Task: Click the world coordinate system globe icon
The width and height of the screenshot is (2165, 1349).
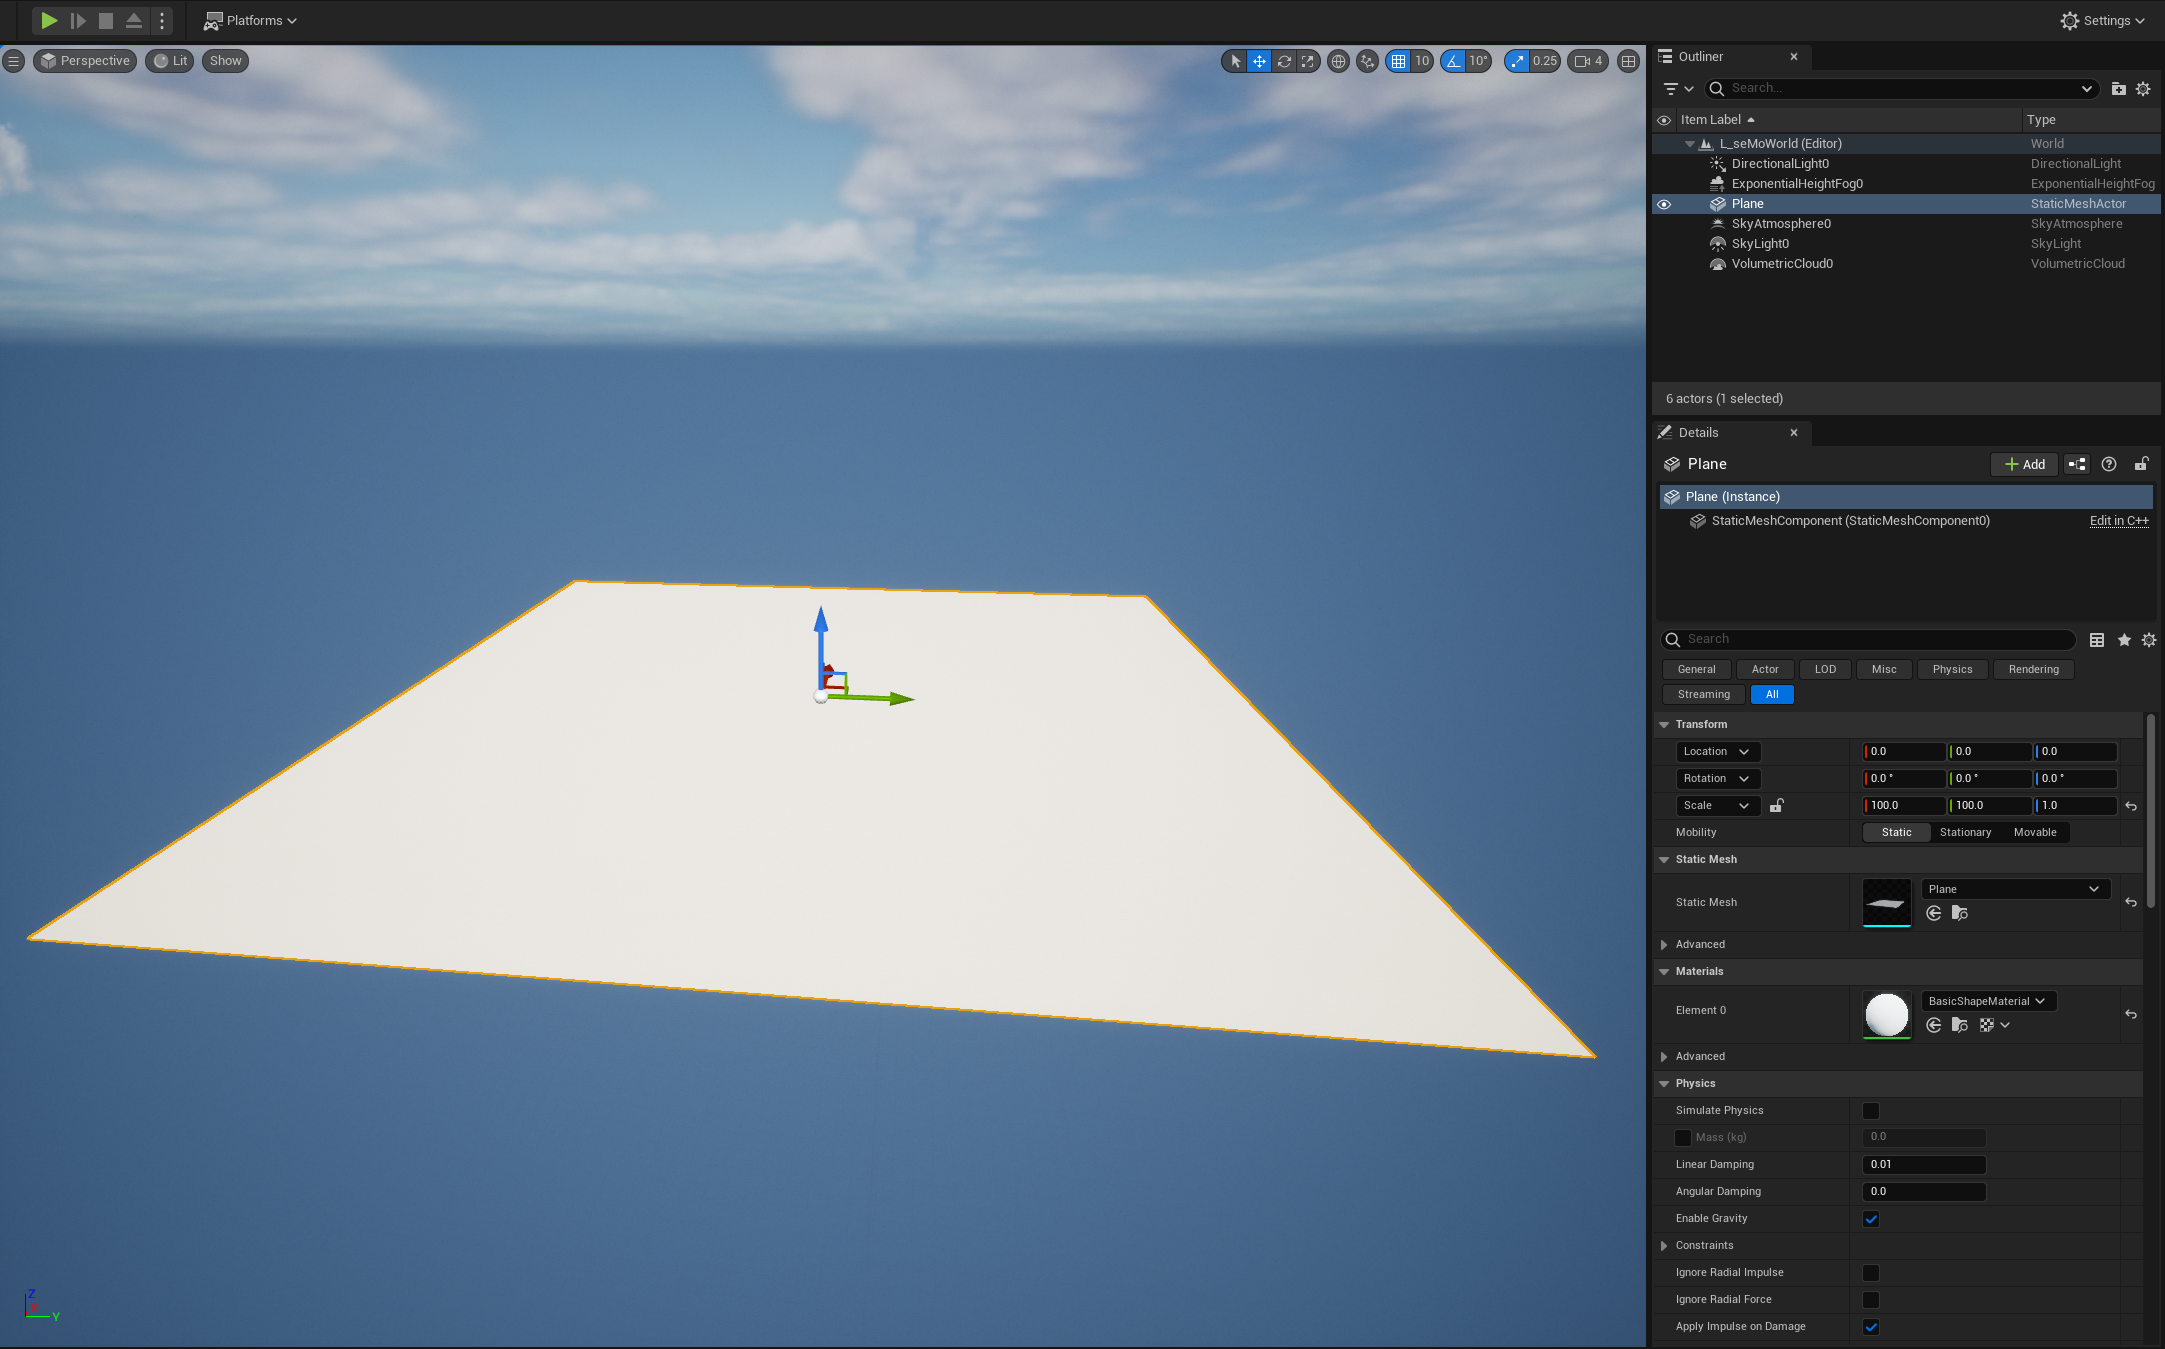Action: pos(1338,61)
